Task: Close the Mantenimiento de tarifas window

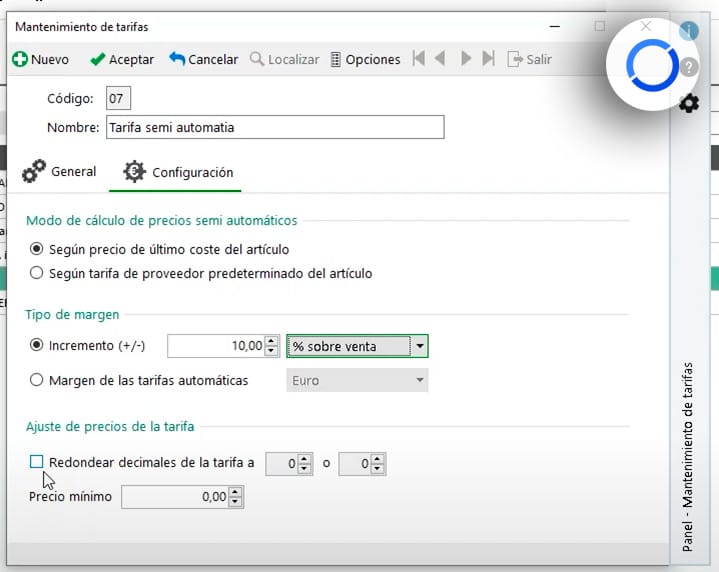Action: pyautogui.click(x=646, y=26)
